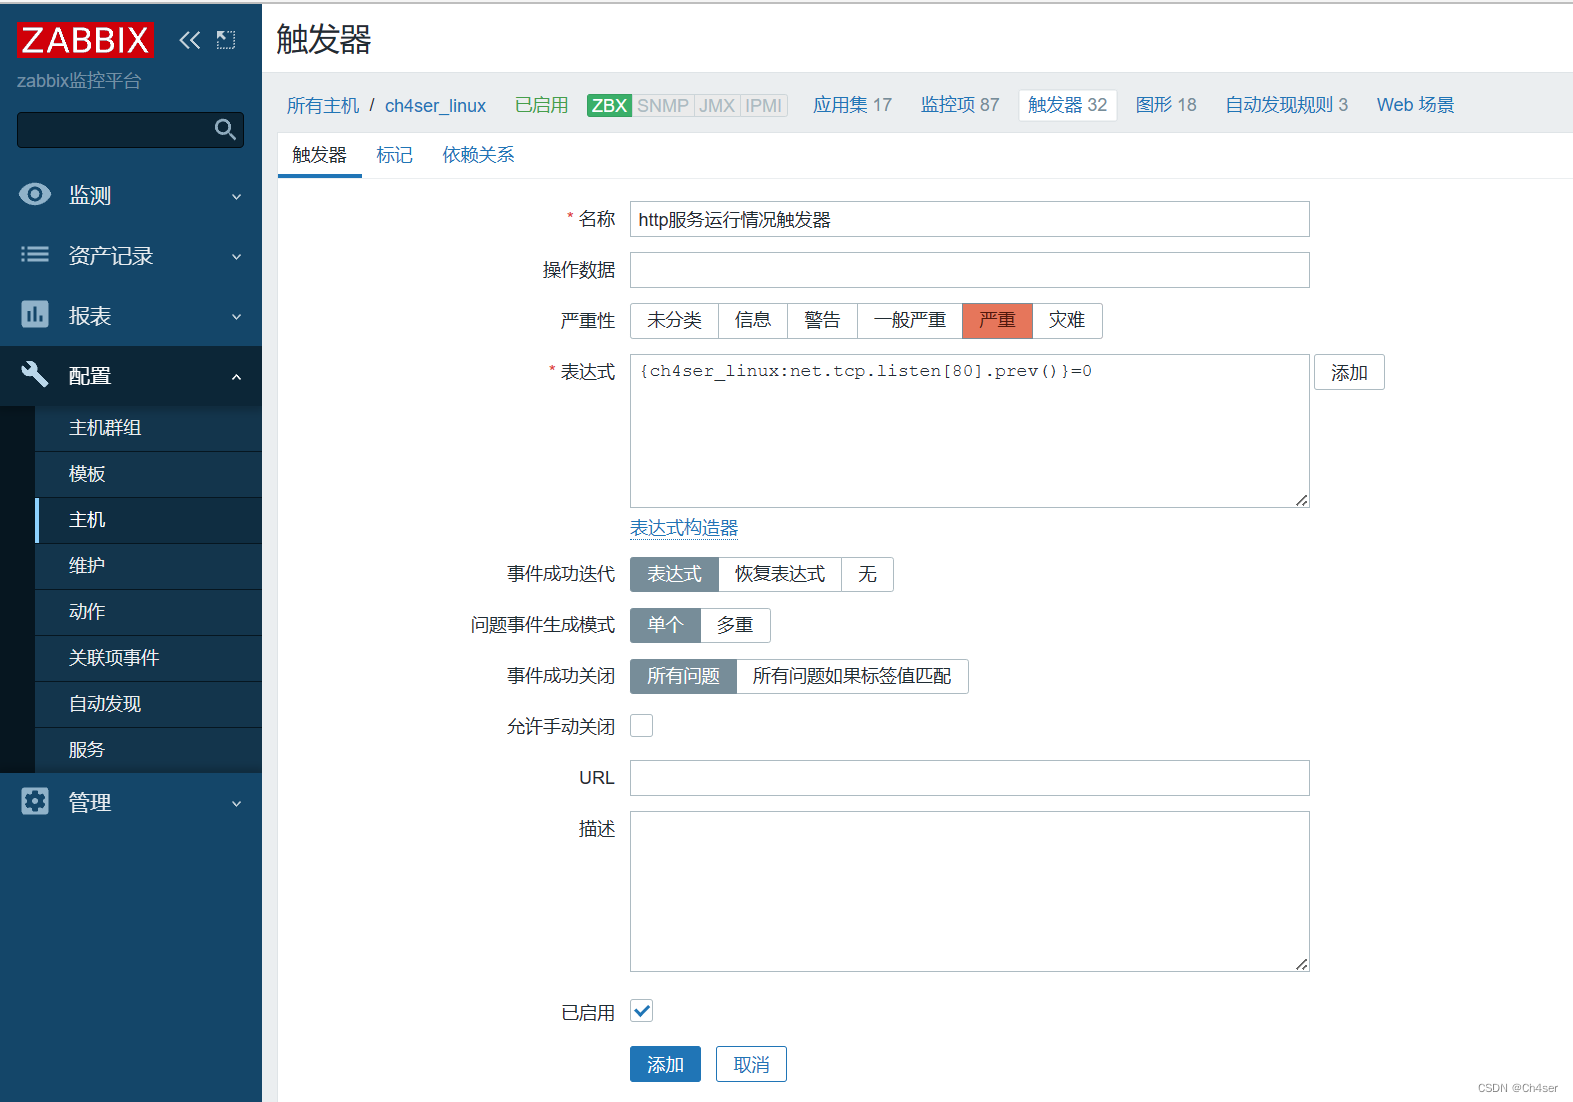Open 触发器 32 link
Viewport: 1573px width, 1102px height.
coord(1067,105)
